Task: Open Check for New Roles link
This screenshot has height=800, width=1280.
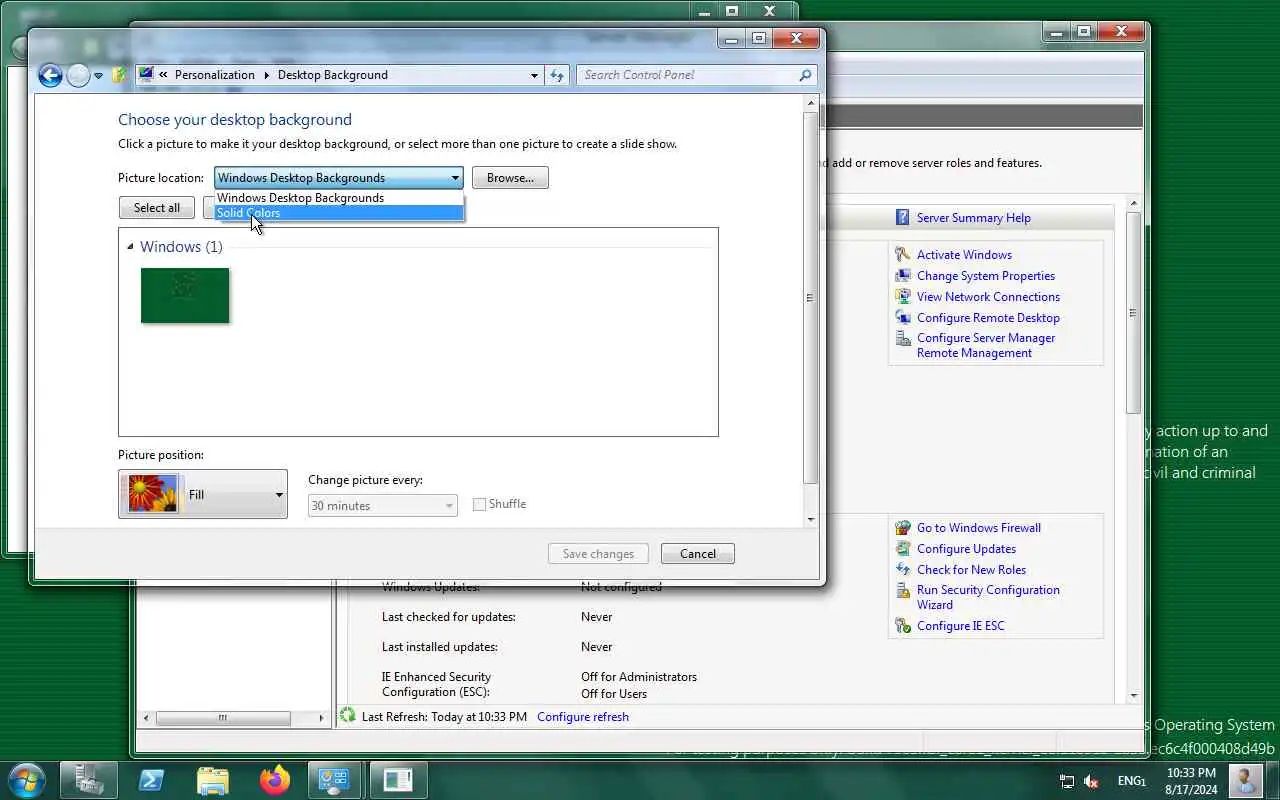Action: 971,570
